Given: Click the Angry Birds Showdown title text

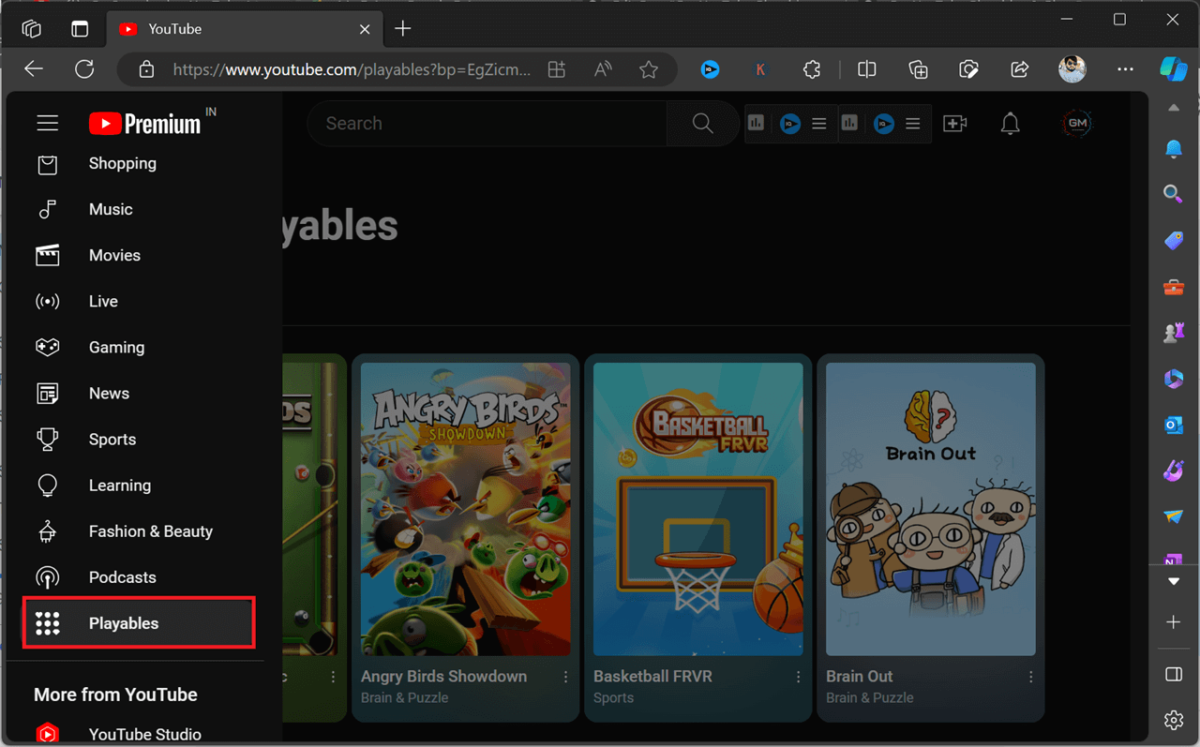Looking at the screenshot, I should coord(444,677).
